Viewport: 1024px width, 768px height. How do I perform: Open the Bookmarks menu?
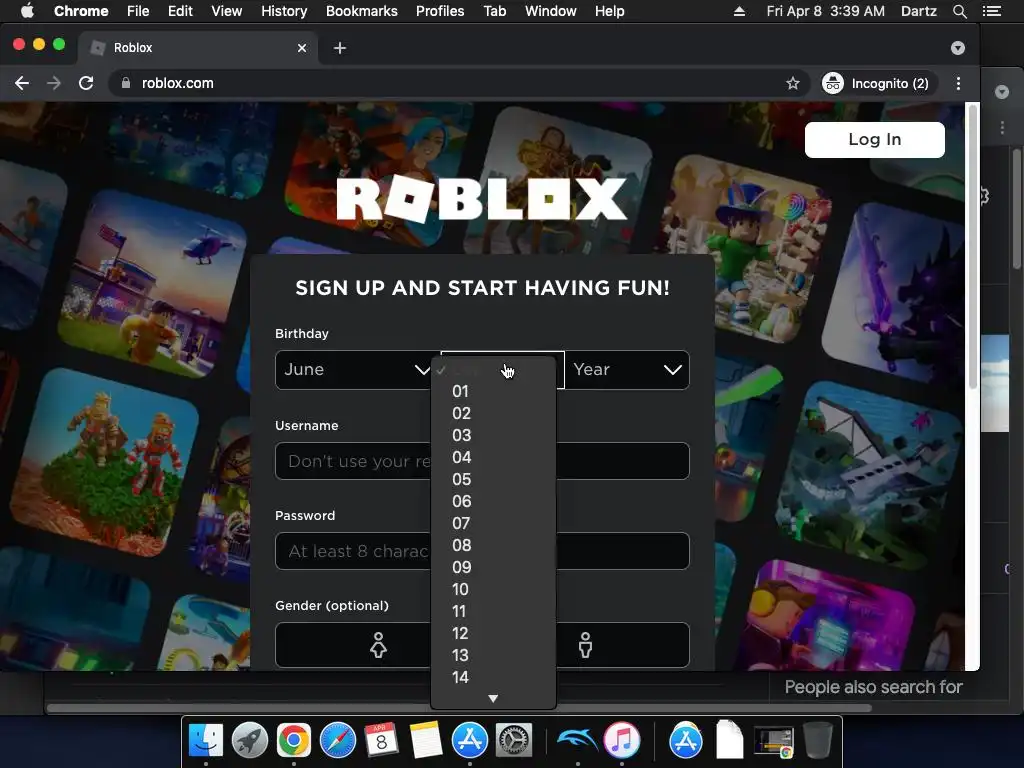coord(362,11)
